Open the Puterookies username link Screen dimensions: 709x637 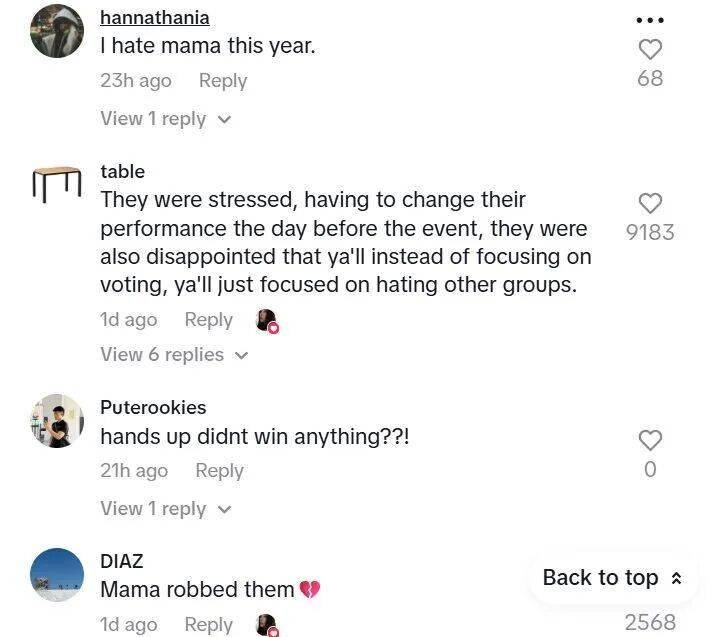coord(153,407)
